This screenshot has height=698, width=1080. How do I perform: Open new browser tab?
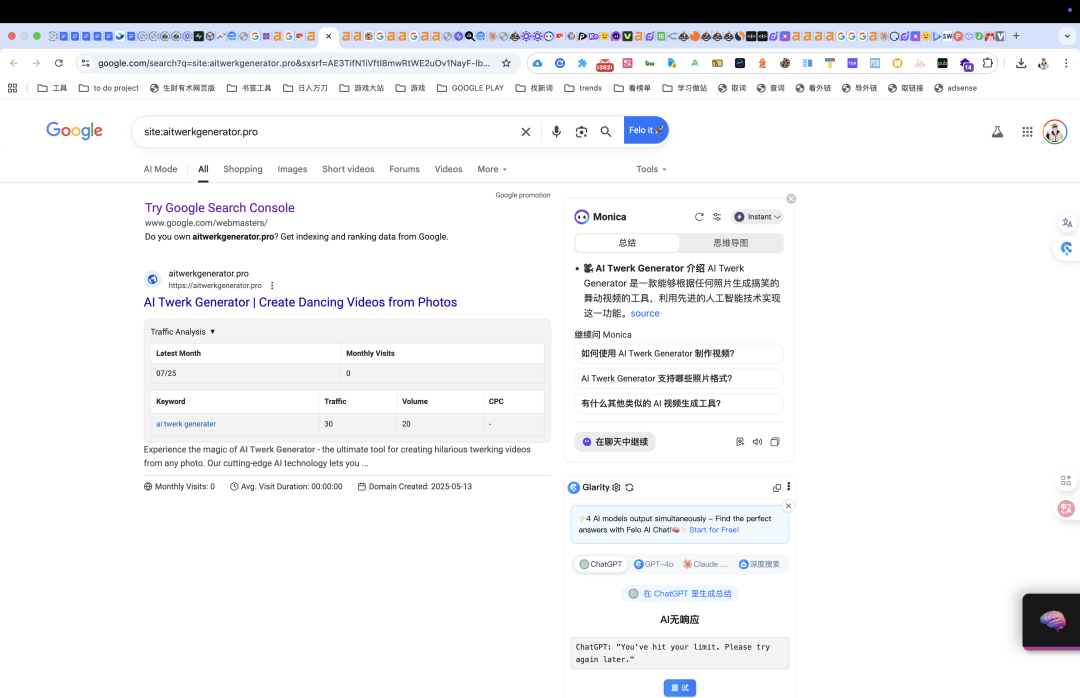[1016, 36]
